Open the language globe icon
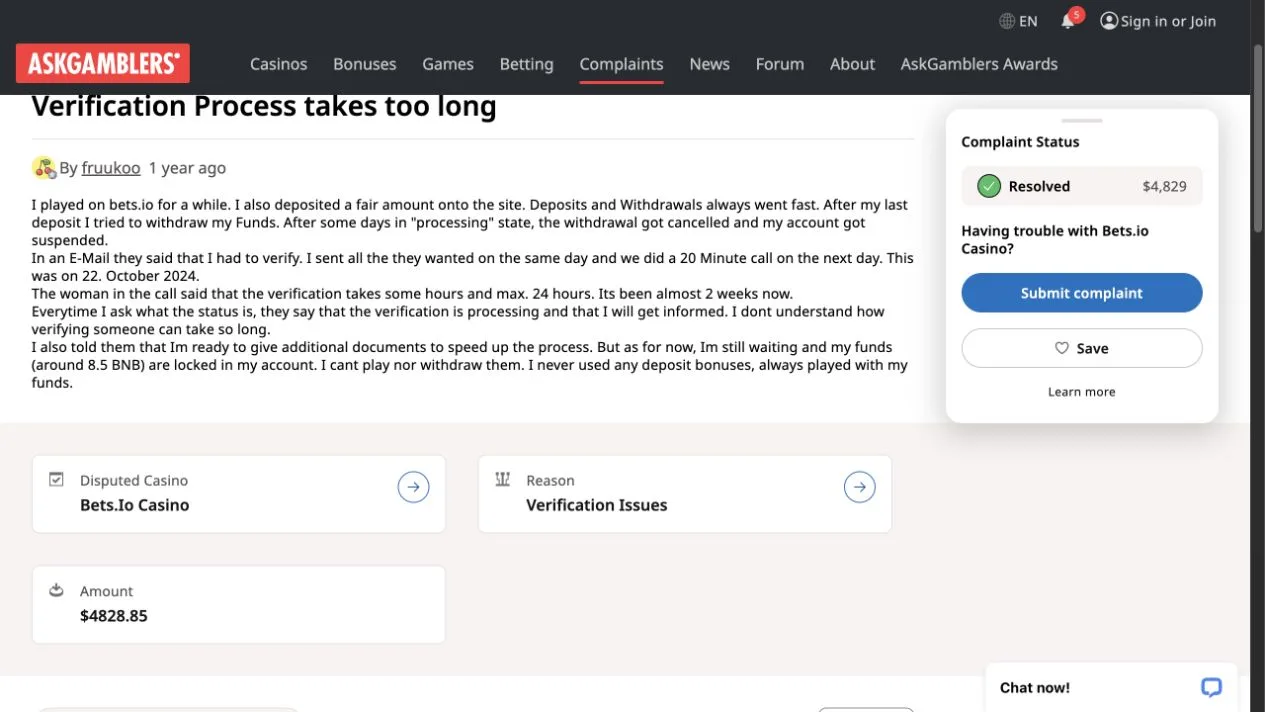1265x712 pixels. (1007, 21)
